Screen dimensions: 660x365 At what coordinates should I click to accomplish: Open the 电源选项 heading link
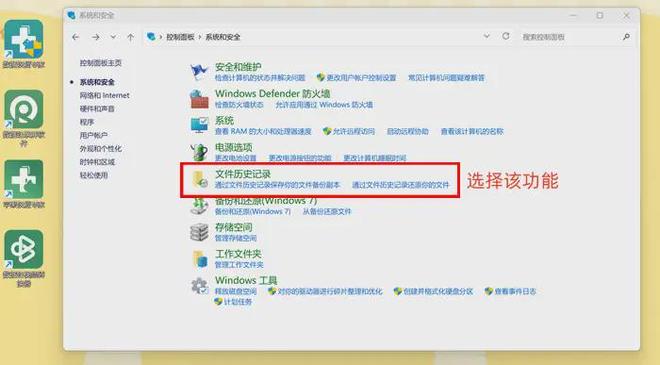click(234, 147)
